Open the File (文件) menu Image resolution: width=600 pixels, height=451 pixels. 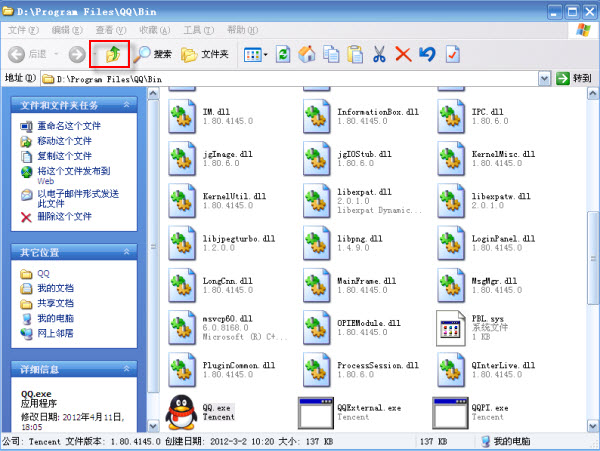(x=23, y=30)
